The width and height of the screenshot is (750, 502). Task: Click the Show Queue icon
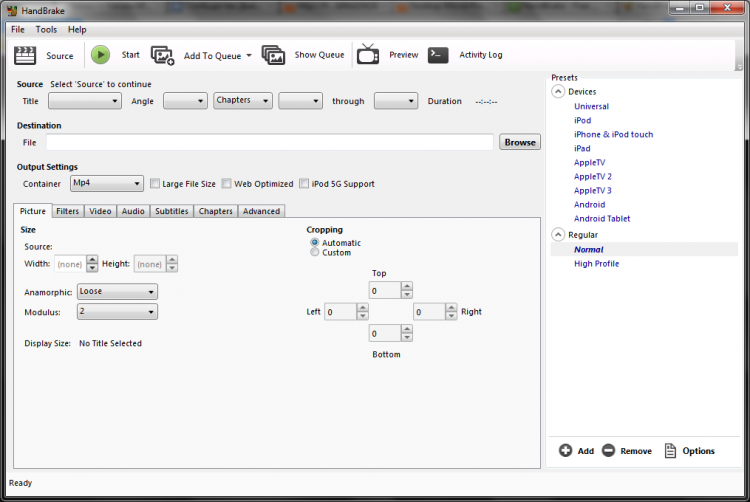273,55
